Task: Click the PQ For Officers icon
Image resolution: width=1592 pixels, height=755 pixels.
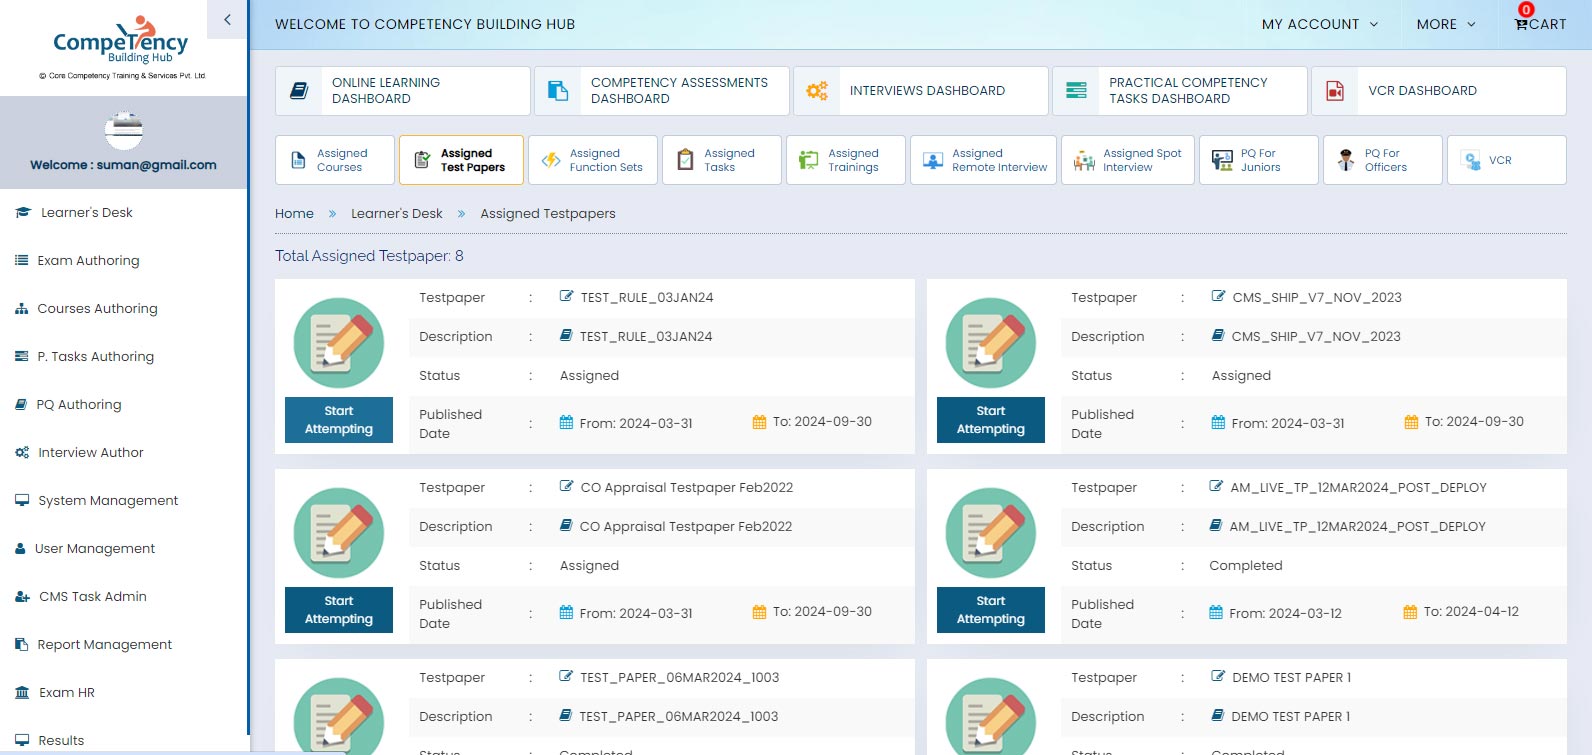Action: (x=1346, y=160)
